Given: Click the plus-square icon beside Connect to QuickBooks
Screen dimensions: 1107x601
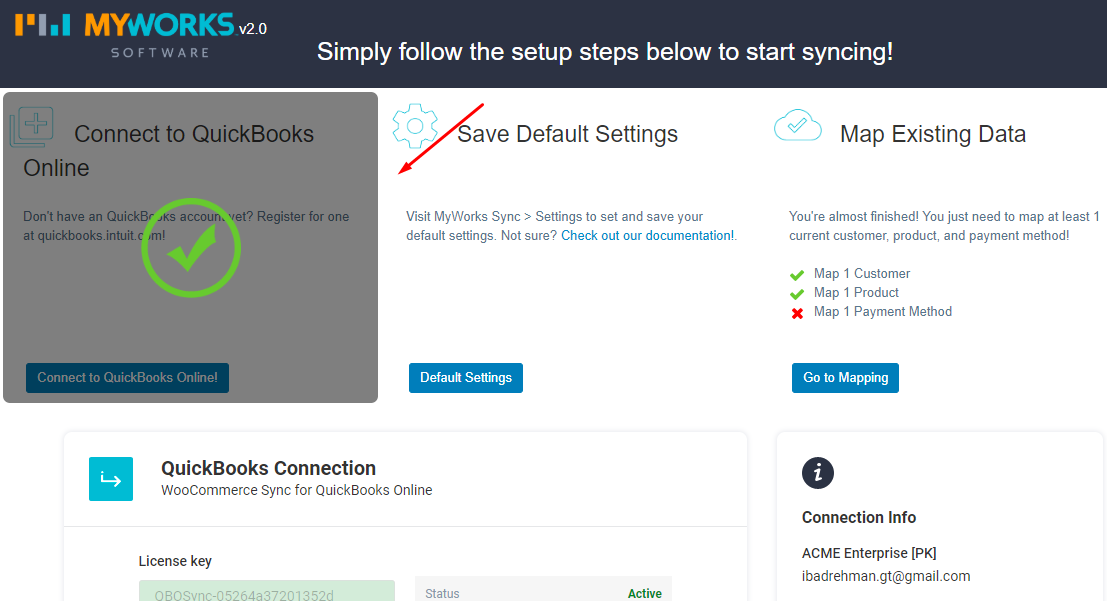Looking at the screenshot, I should [x=33, y=128].
